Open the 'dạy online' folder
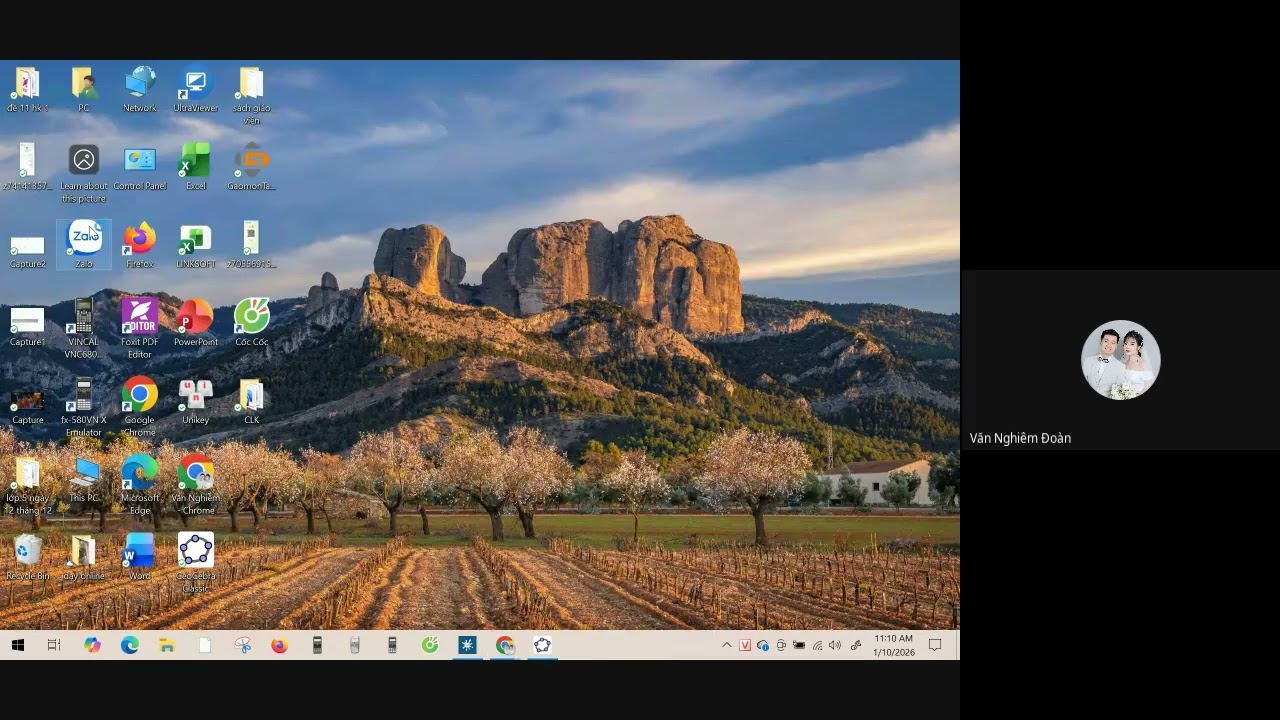 click(x=84, y=557)
